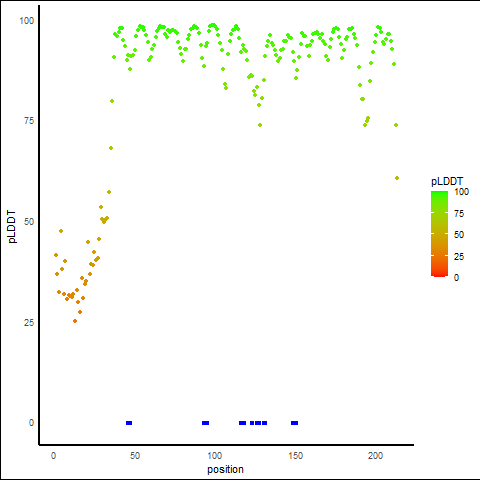Image resolution: width=480 pixels, height=480 pixels.
Task: Click the lowest orange point near pLDDT 25
Action: click(x=75, y=321)
